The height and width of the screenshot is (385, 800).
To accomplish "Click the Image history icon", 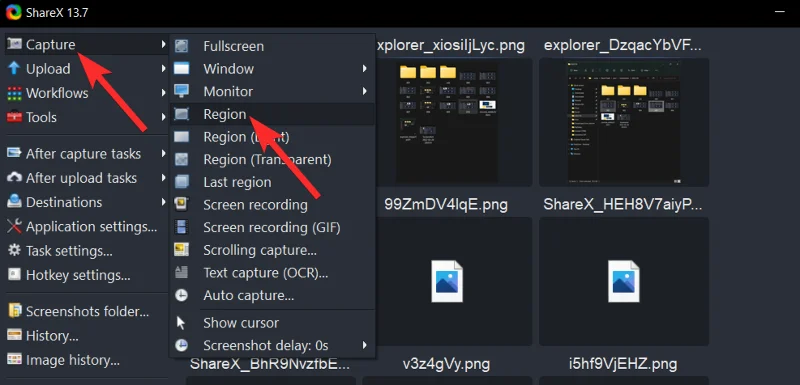I will [x=14, y=360].
